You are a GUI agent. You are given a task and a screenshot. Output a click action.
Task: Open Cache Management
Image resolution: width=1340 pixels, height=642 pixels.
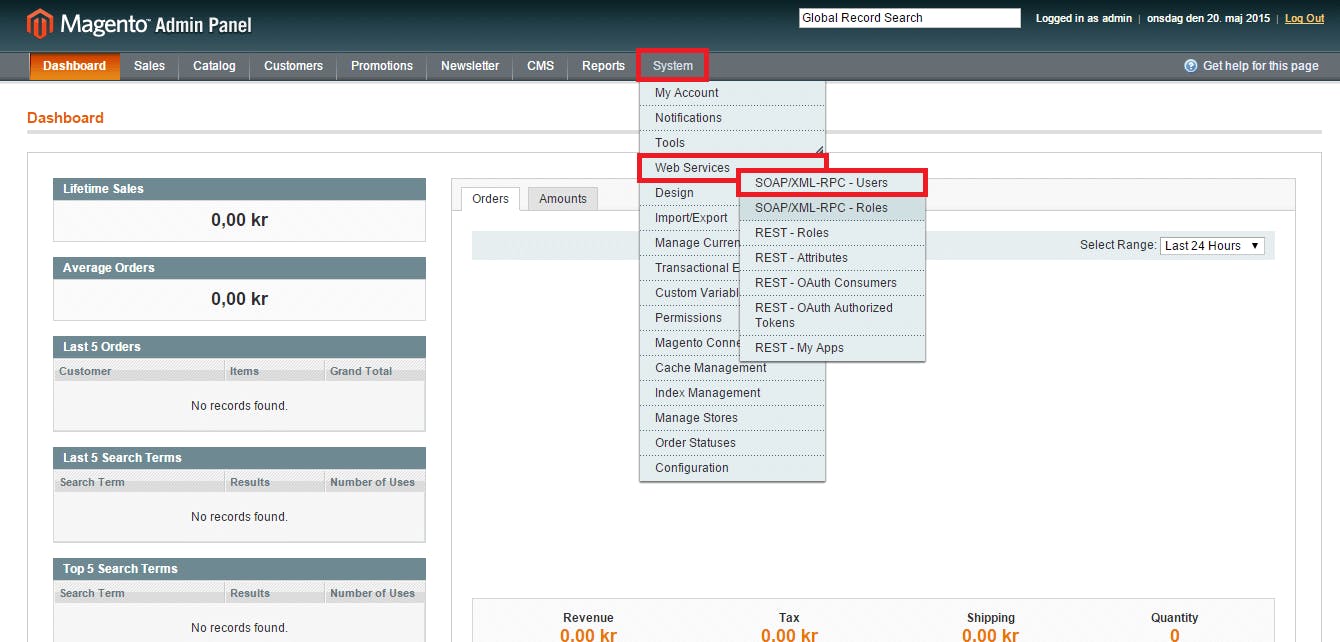[x=733, y=368]
